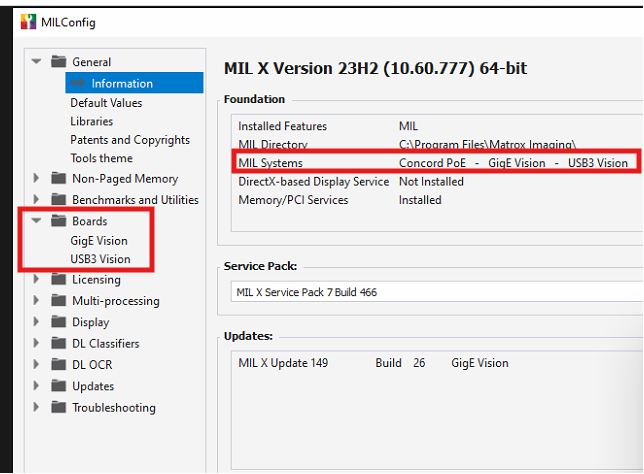Select the Boards label in tree
The width and height of the screenshot is (644, 474).
click(x=90, y=221)
